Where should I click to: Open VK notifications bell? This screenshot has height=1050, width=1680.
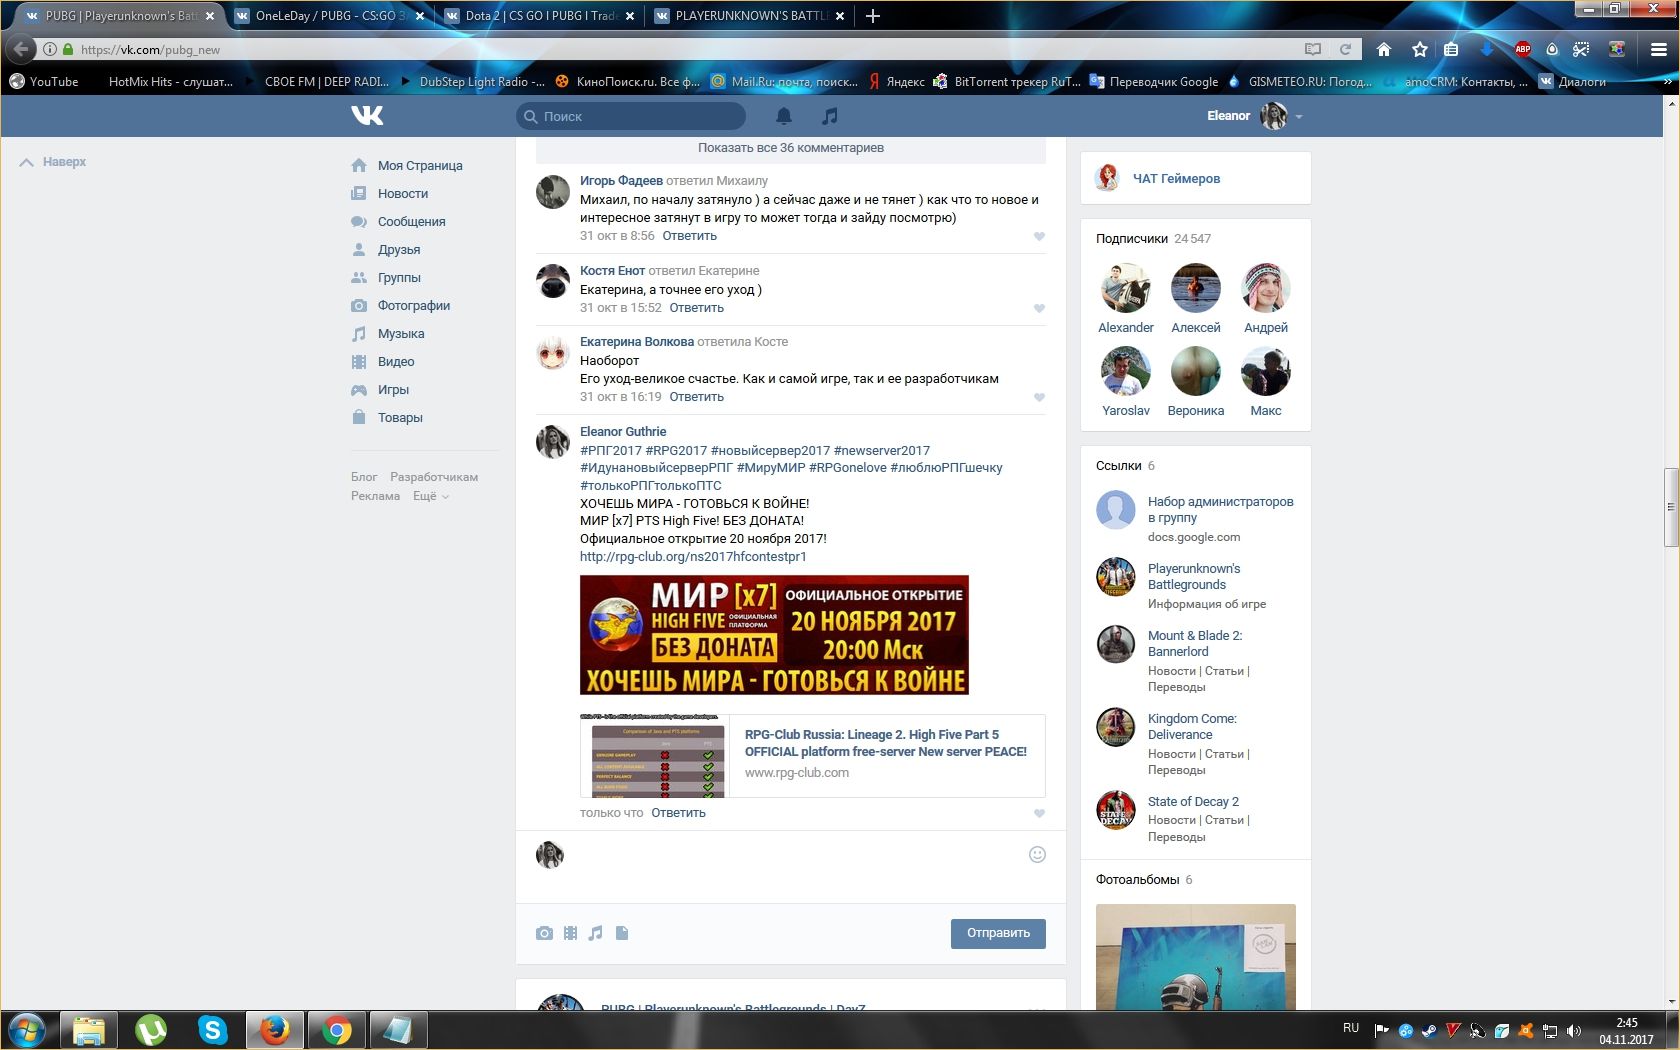[784, 116]
